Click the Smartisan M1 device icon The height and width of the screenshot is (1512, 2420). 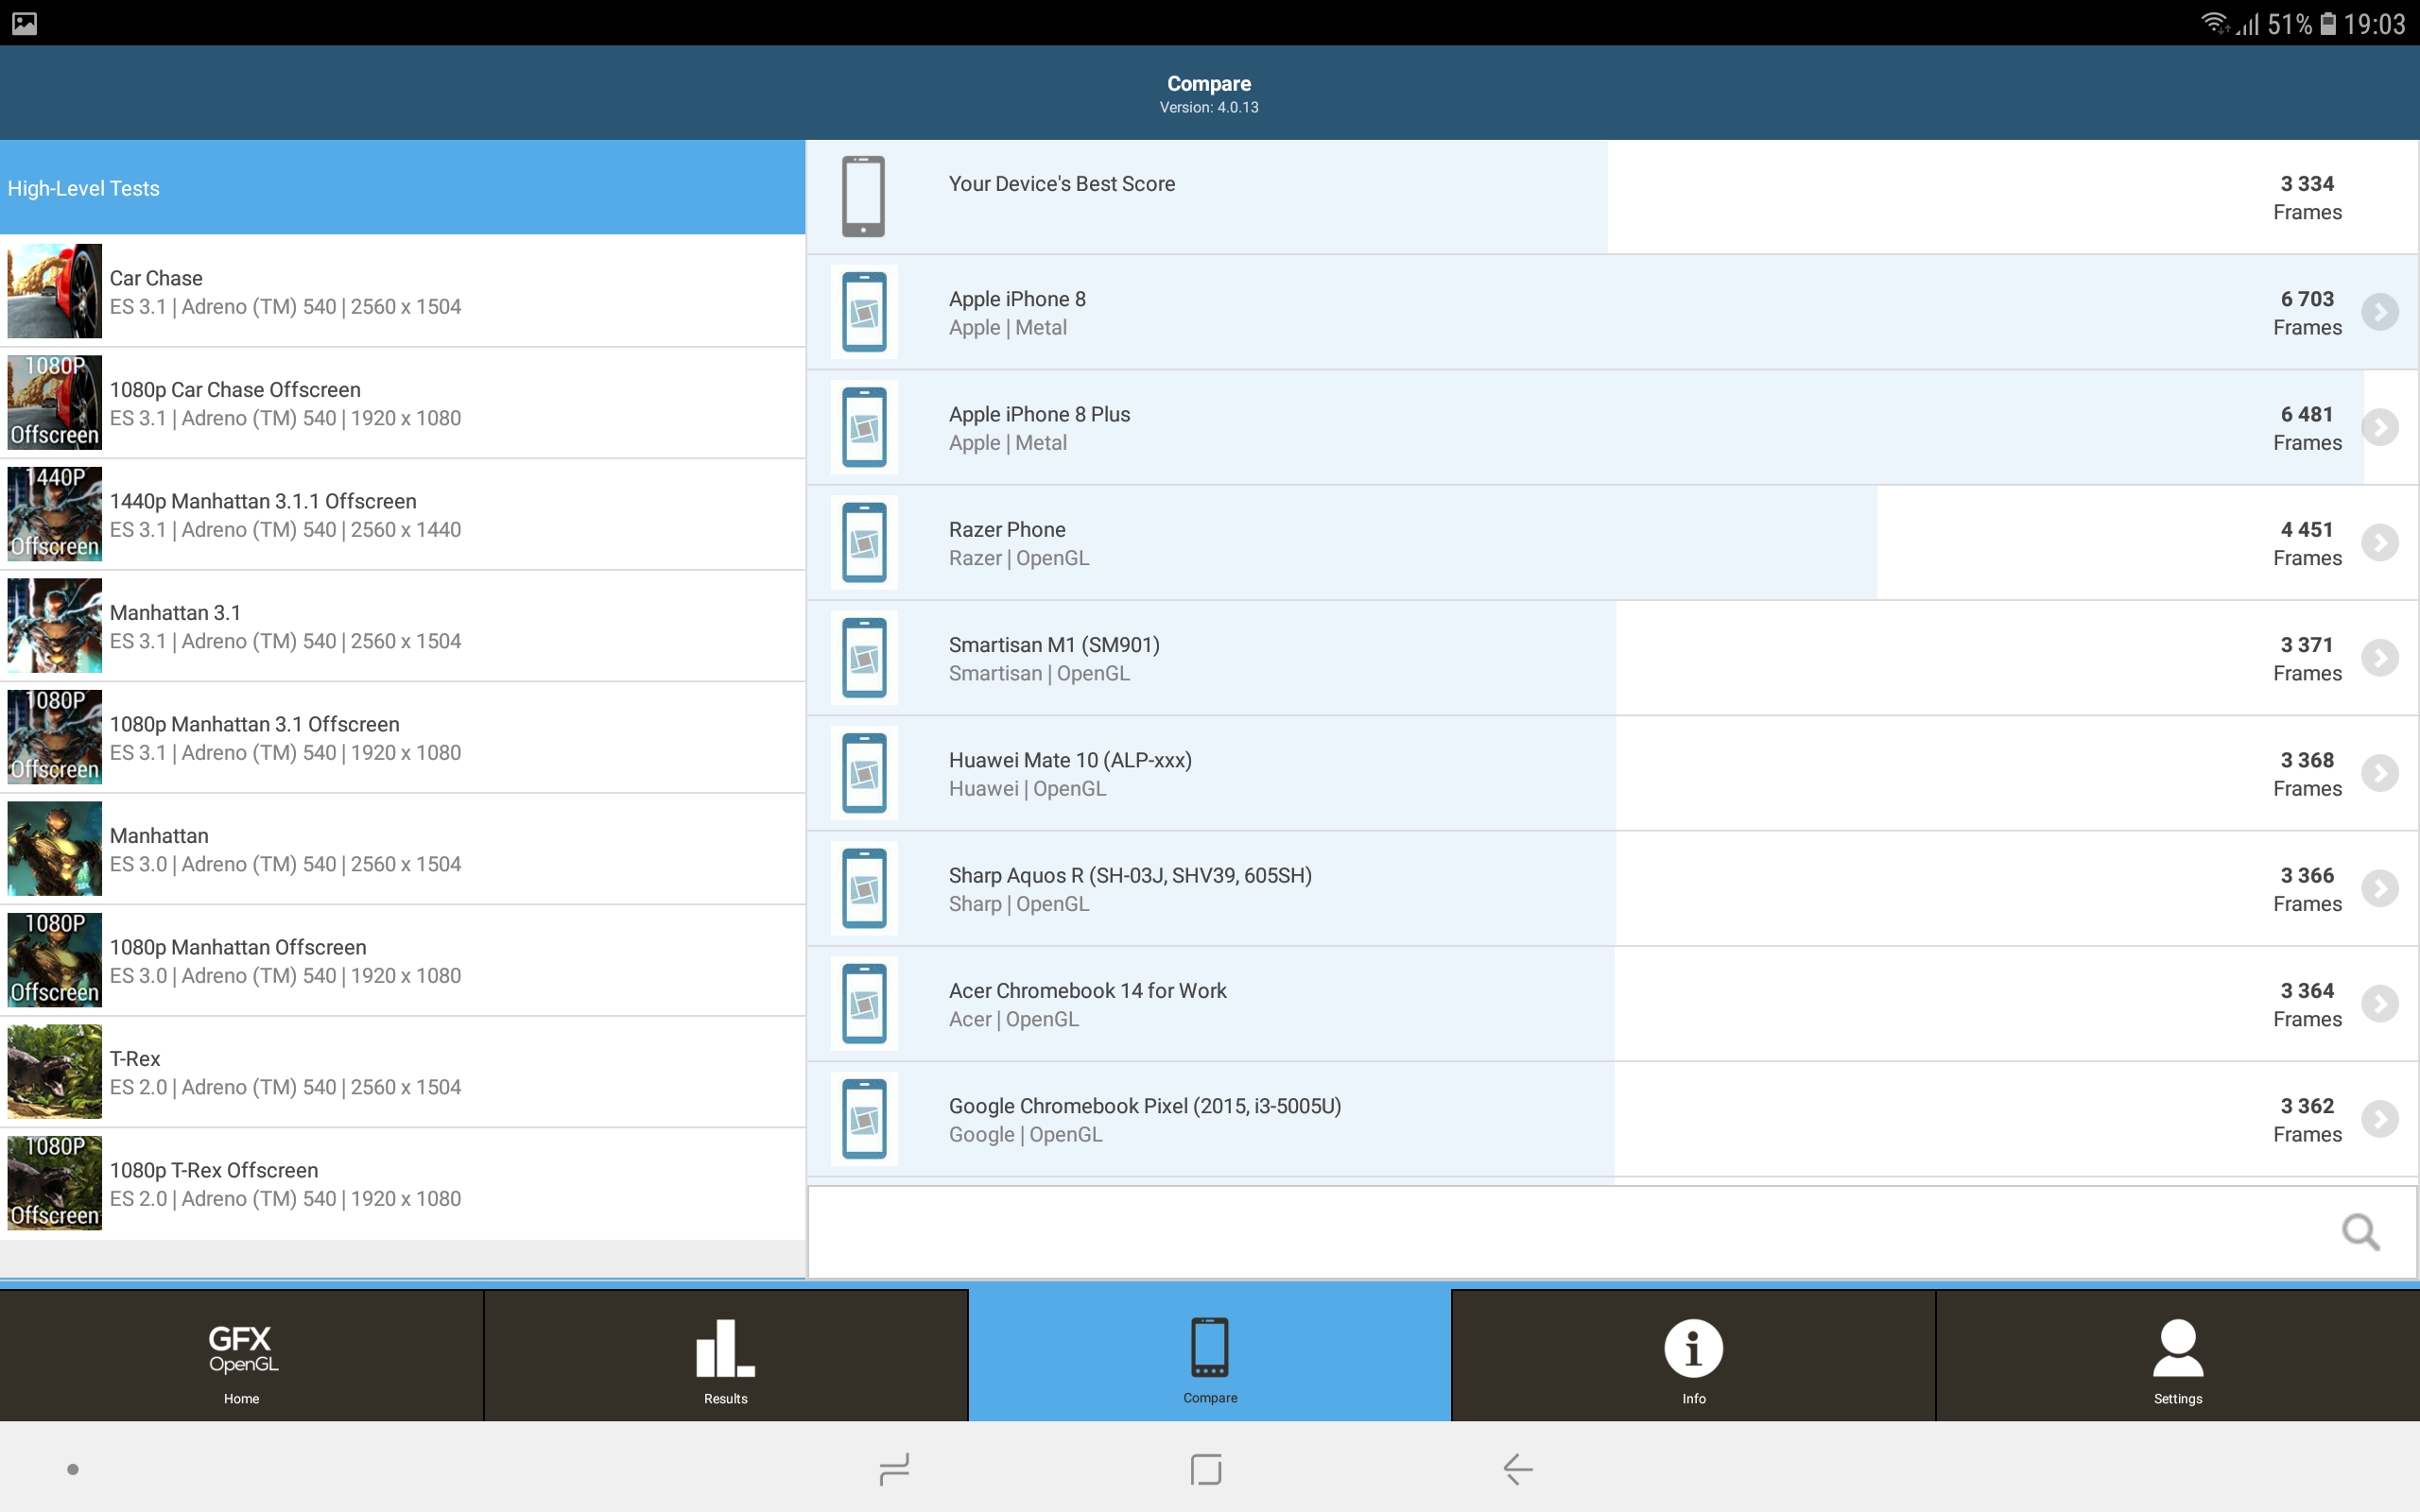click(864, 658)
